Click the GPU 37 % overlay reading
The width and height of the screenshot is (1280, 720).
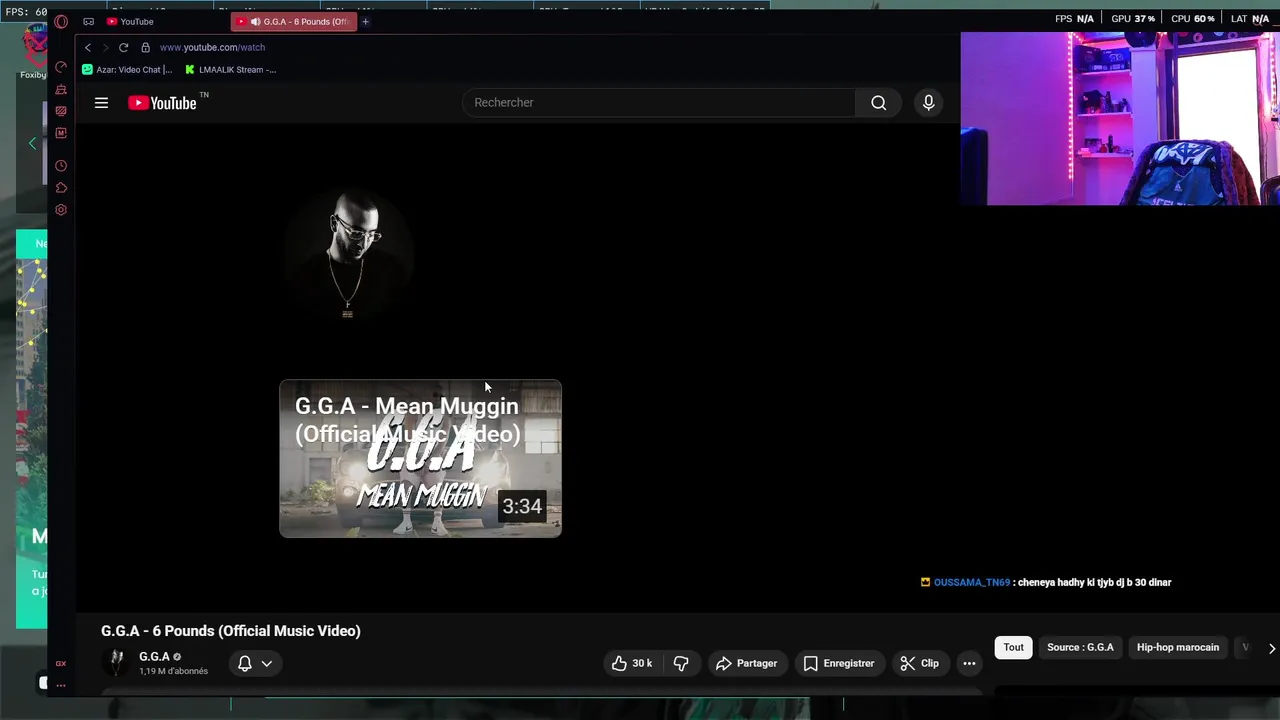[x=1133, y=19]
